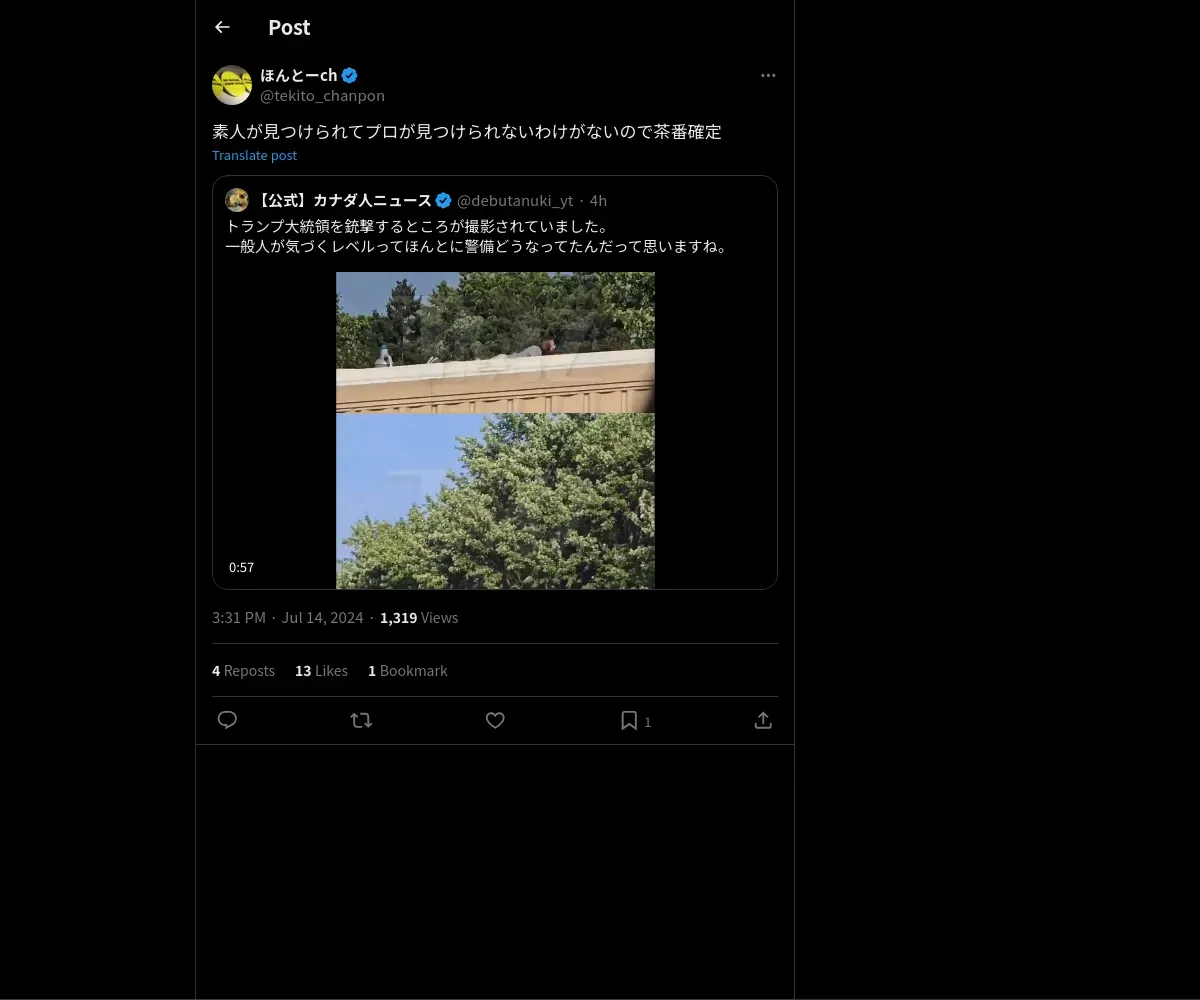Open the @tekito_chanpon handle link
1200x1000 pixels.
tap(322, 96)
